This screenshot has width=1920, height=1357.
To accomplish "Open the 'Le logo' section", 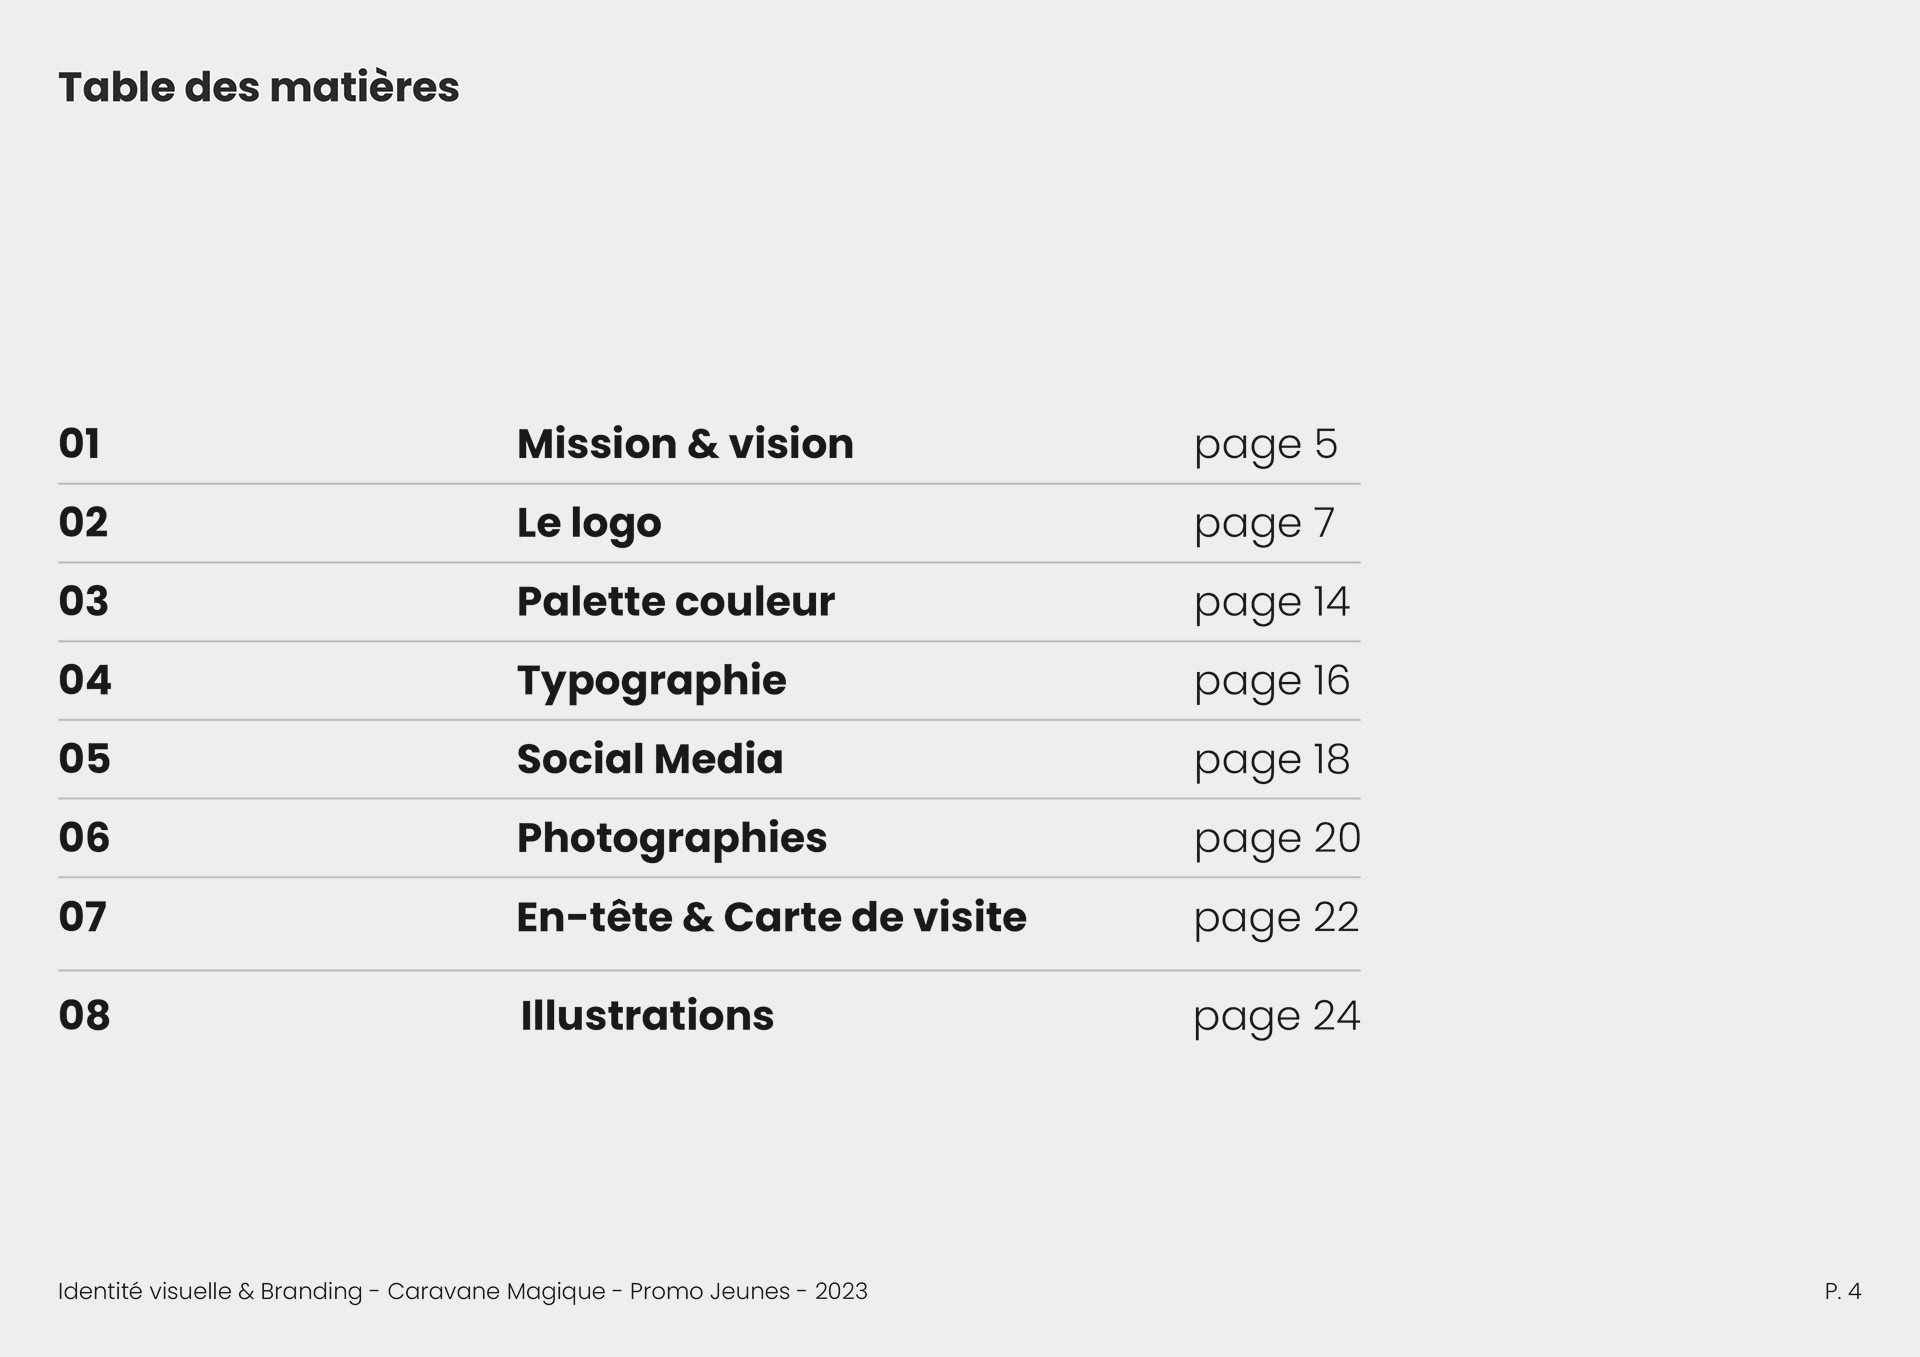I will click(x=589, y=523).
